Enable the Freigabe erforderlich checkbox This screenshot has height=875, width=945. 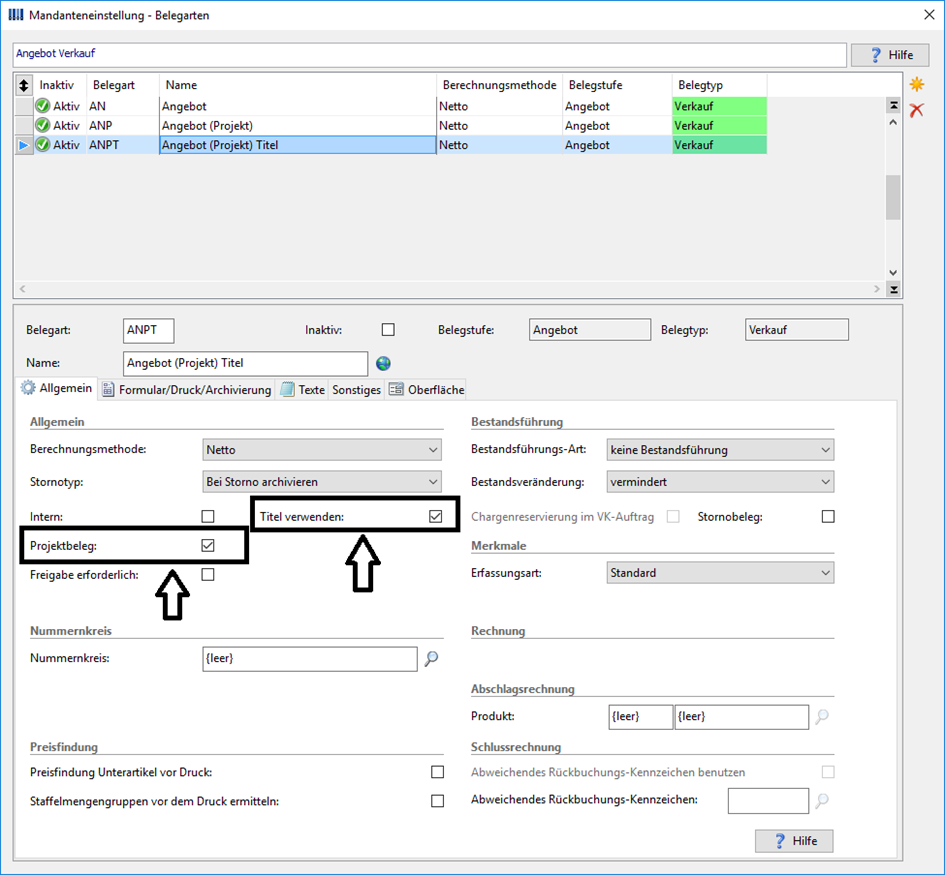coord(208,574)
